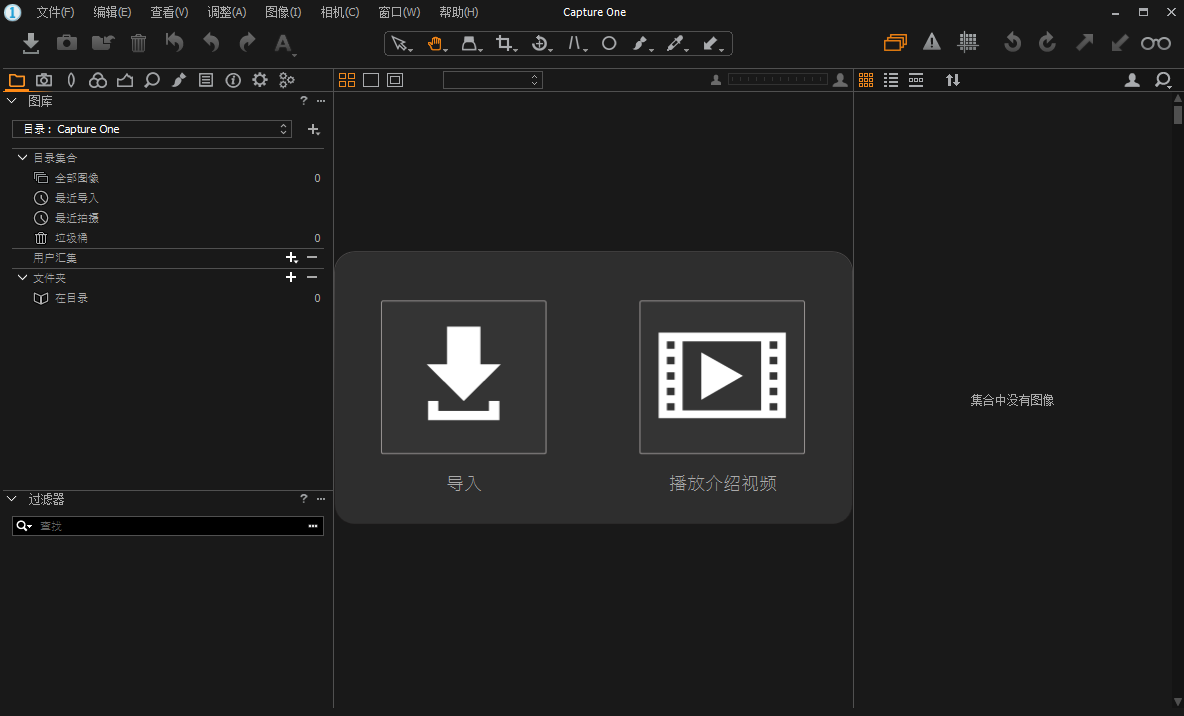The width and height of the screenshot is (1184, 716).
Task: Open the 编辑(E) menu
Action: [112, 12]
